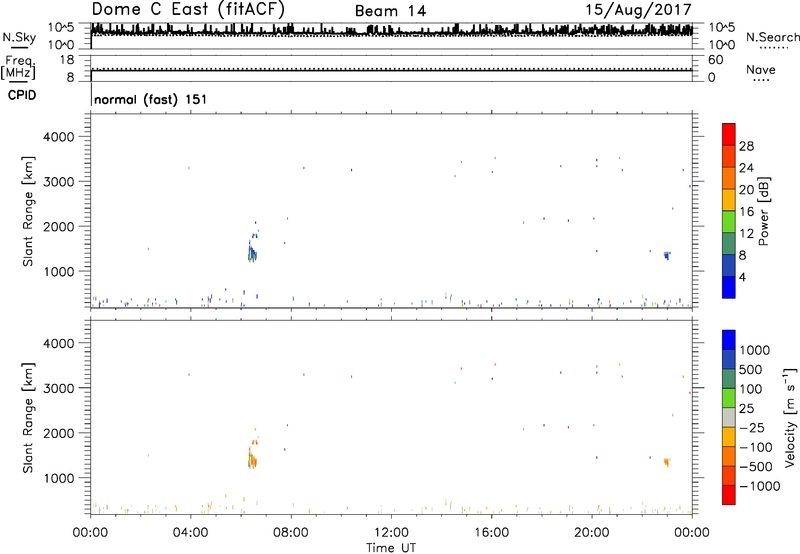
Task: Click the 'Nave' legend label
Action: 761,70
